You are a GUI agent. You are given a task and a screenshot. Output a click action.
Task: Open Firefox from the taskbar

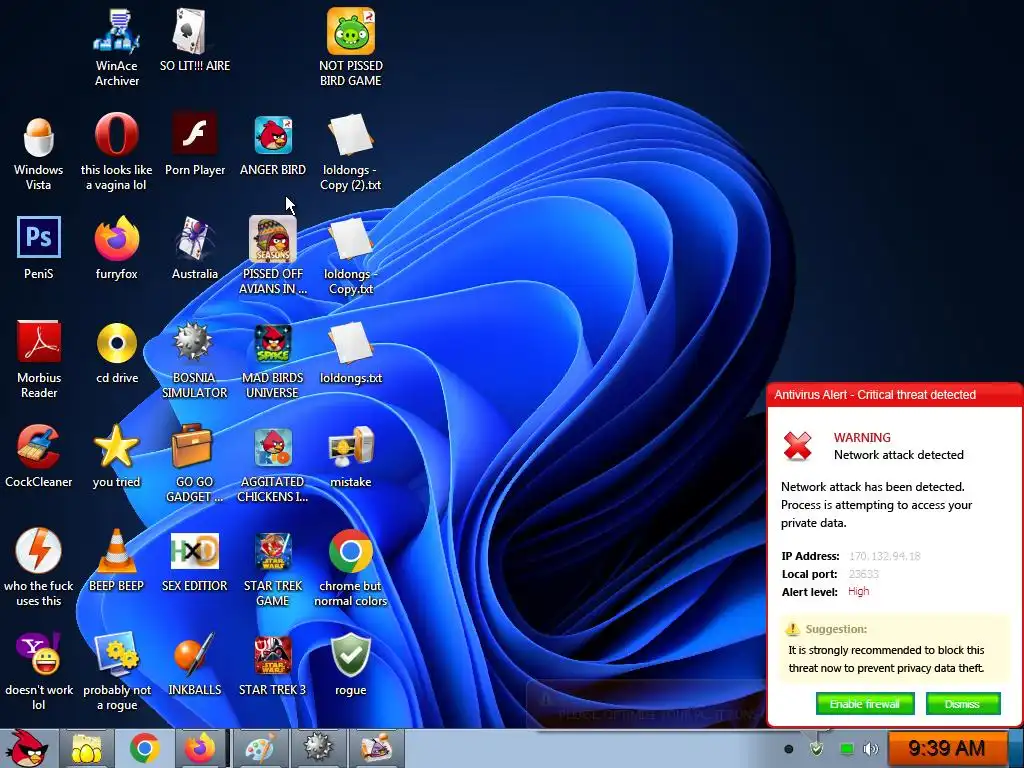[x=200, y=748]
